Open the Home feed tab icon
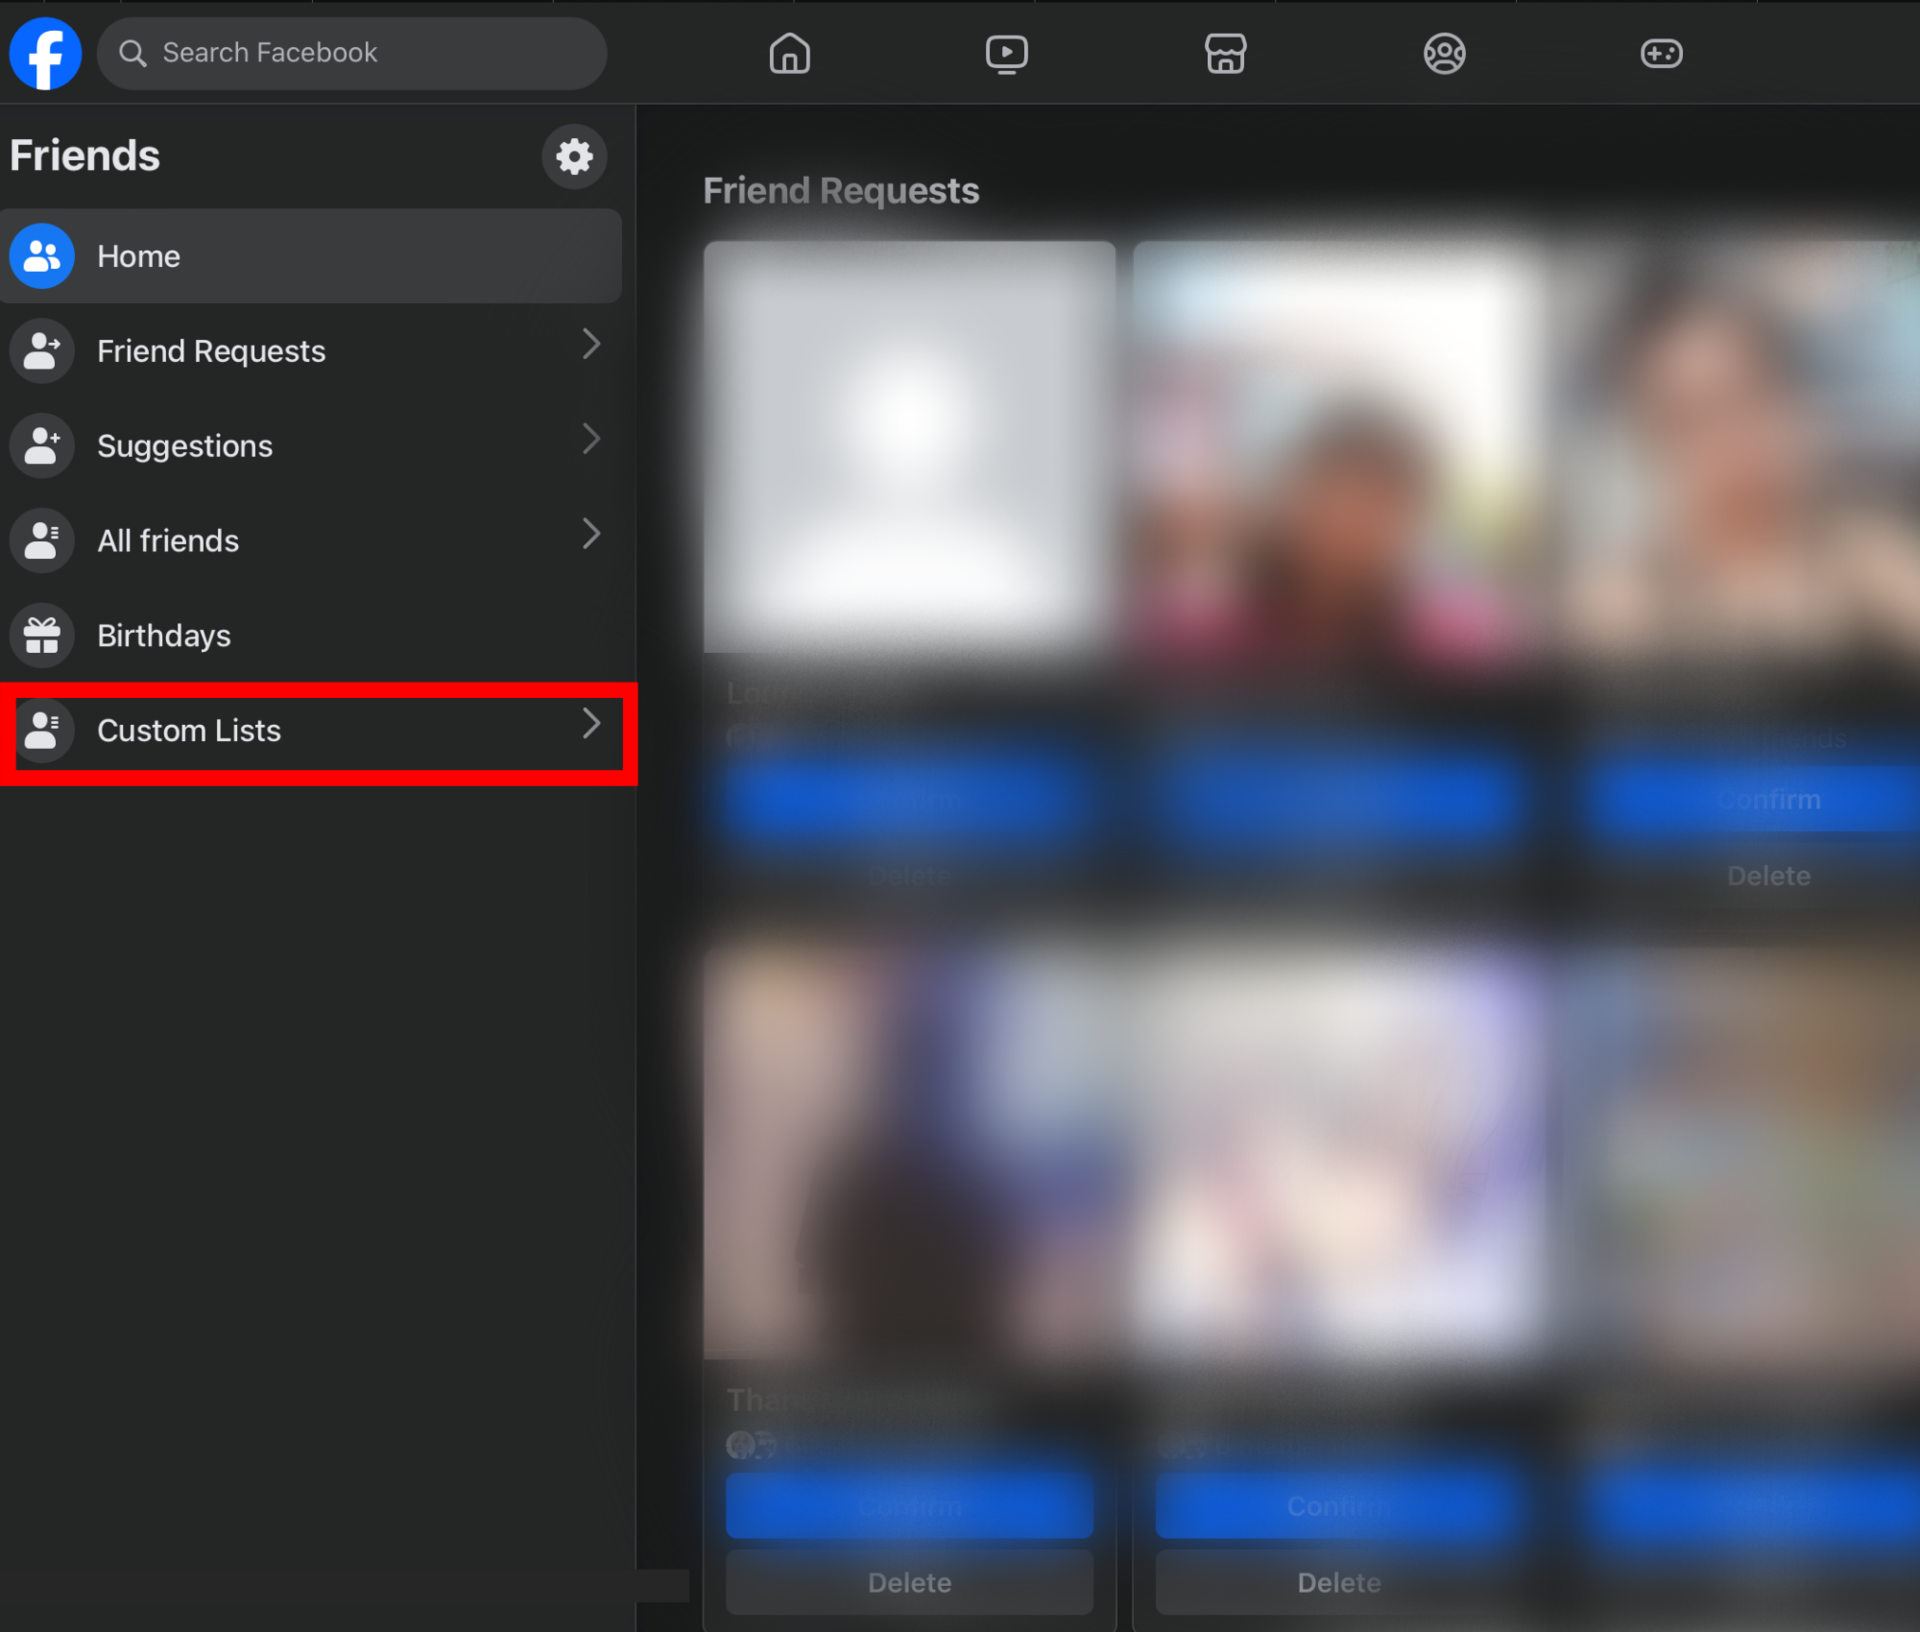This screenshot has height=1632, width=1920. point(789,53)
